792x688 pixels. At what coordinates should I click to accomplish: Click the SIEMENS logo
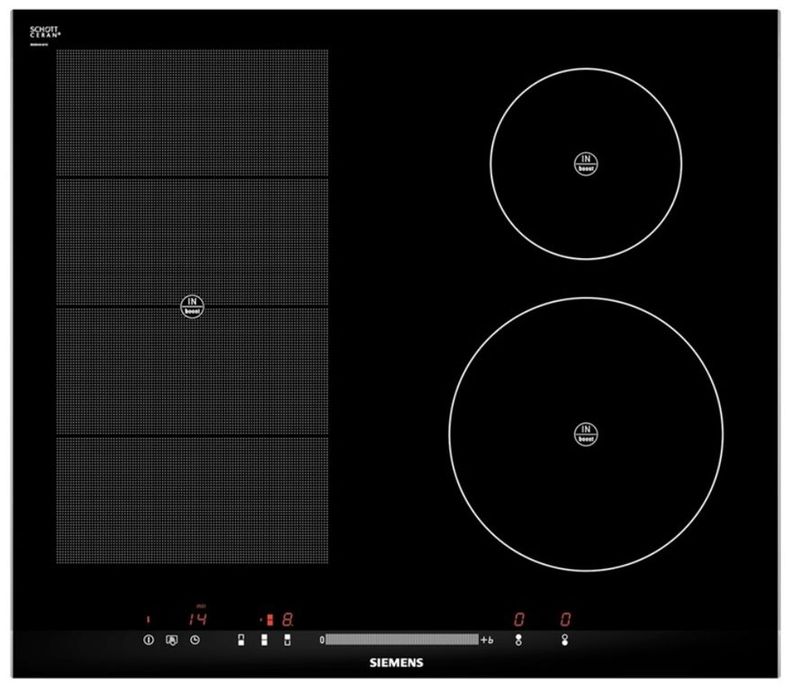click(400, 663)
